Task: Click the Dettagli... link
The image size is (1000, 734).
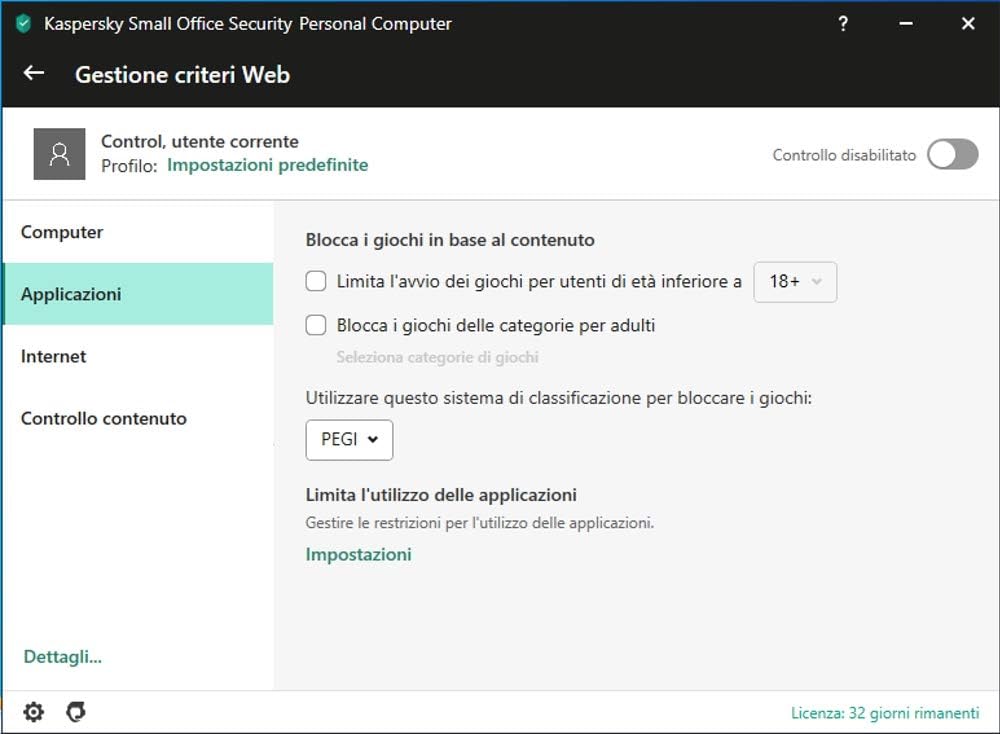Action: point(62,657)
